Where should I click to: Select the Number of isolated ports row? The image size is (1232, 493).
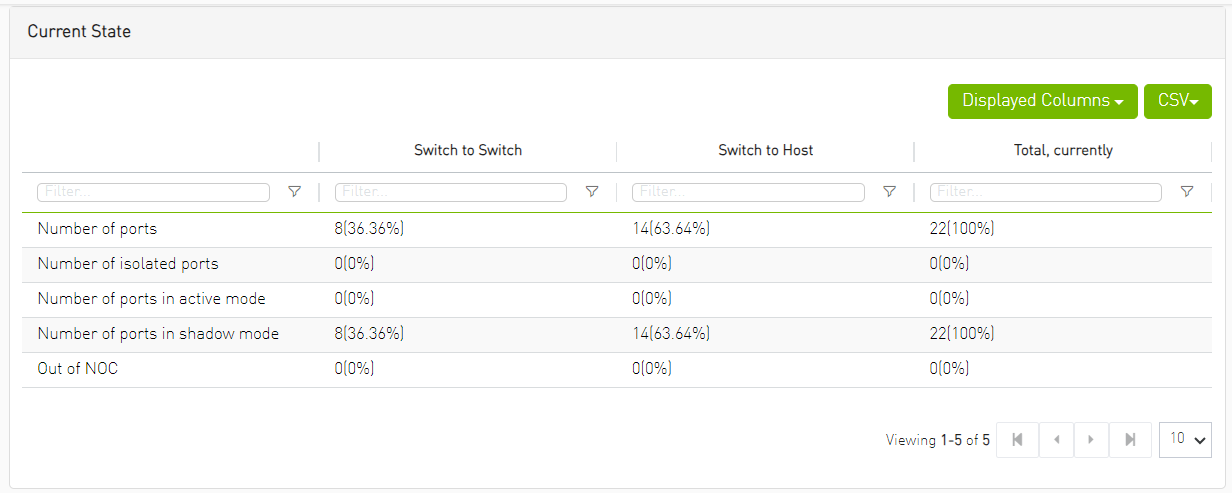click(x=128, y=264)
